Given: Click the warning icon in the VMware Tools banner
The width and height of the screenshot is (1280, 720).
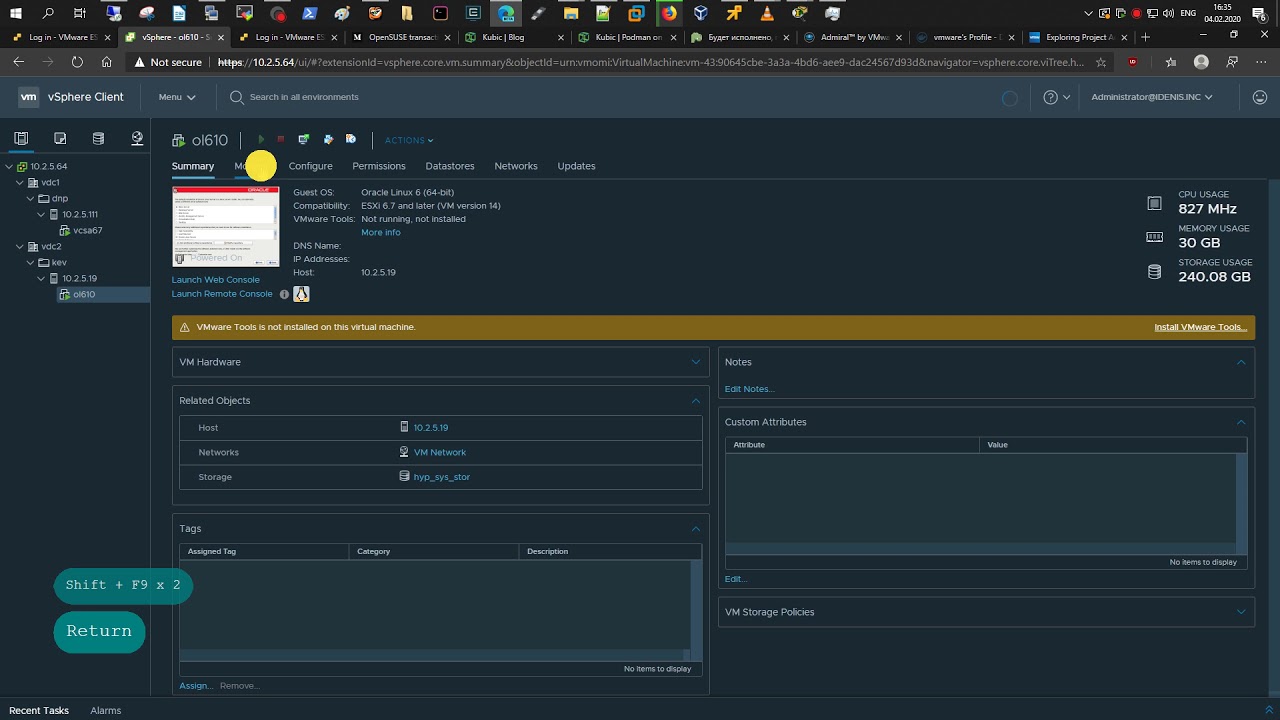Looking at the screenshot, I should point(184,327).
